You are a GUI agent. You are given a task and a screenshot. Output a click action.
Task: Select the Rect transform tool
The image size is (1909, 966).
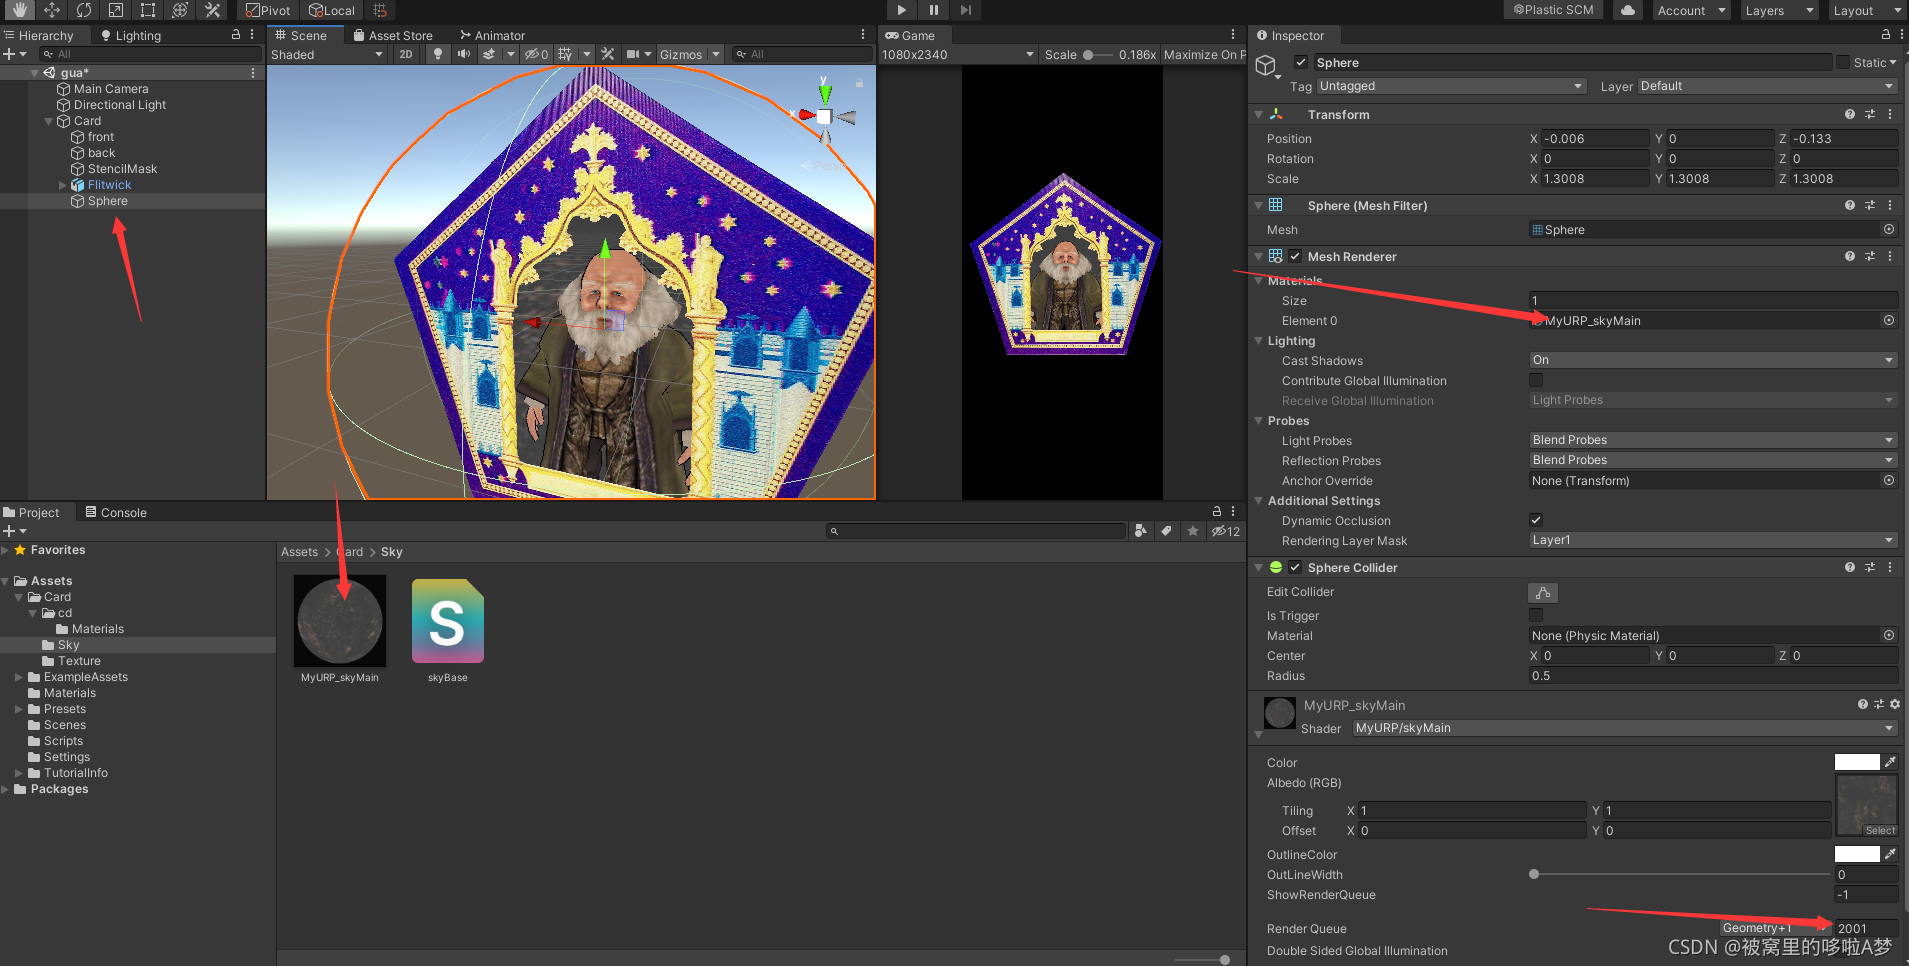(x=148, y=10)
